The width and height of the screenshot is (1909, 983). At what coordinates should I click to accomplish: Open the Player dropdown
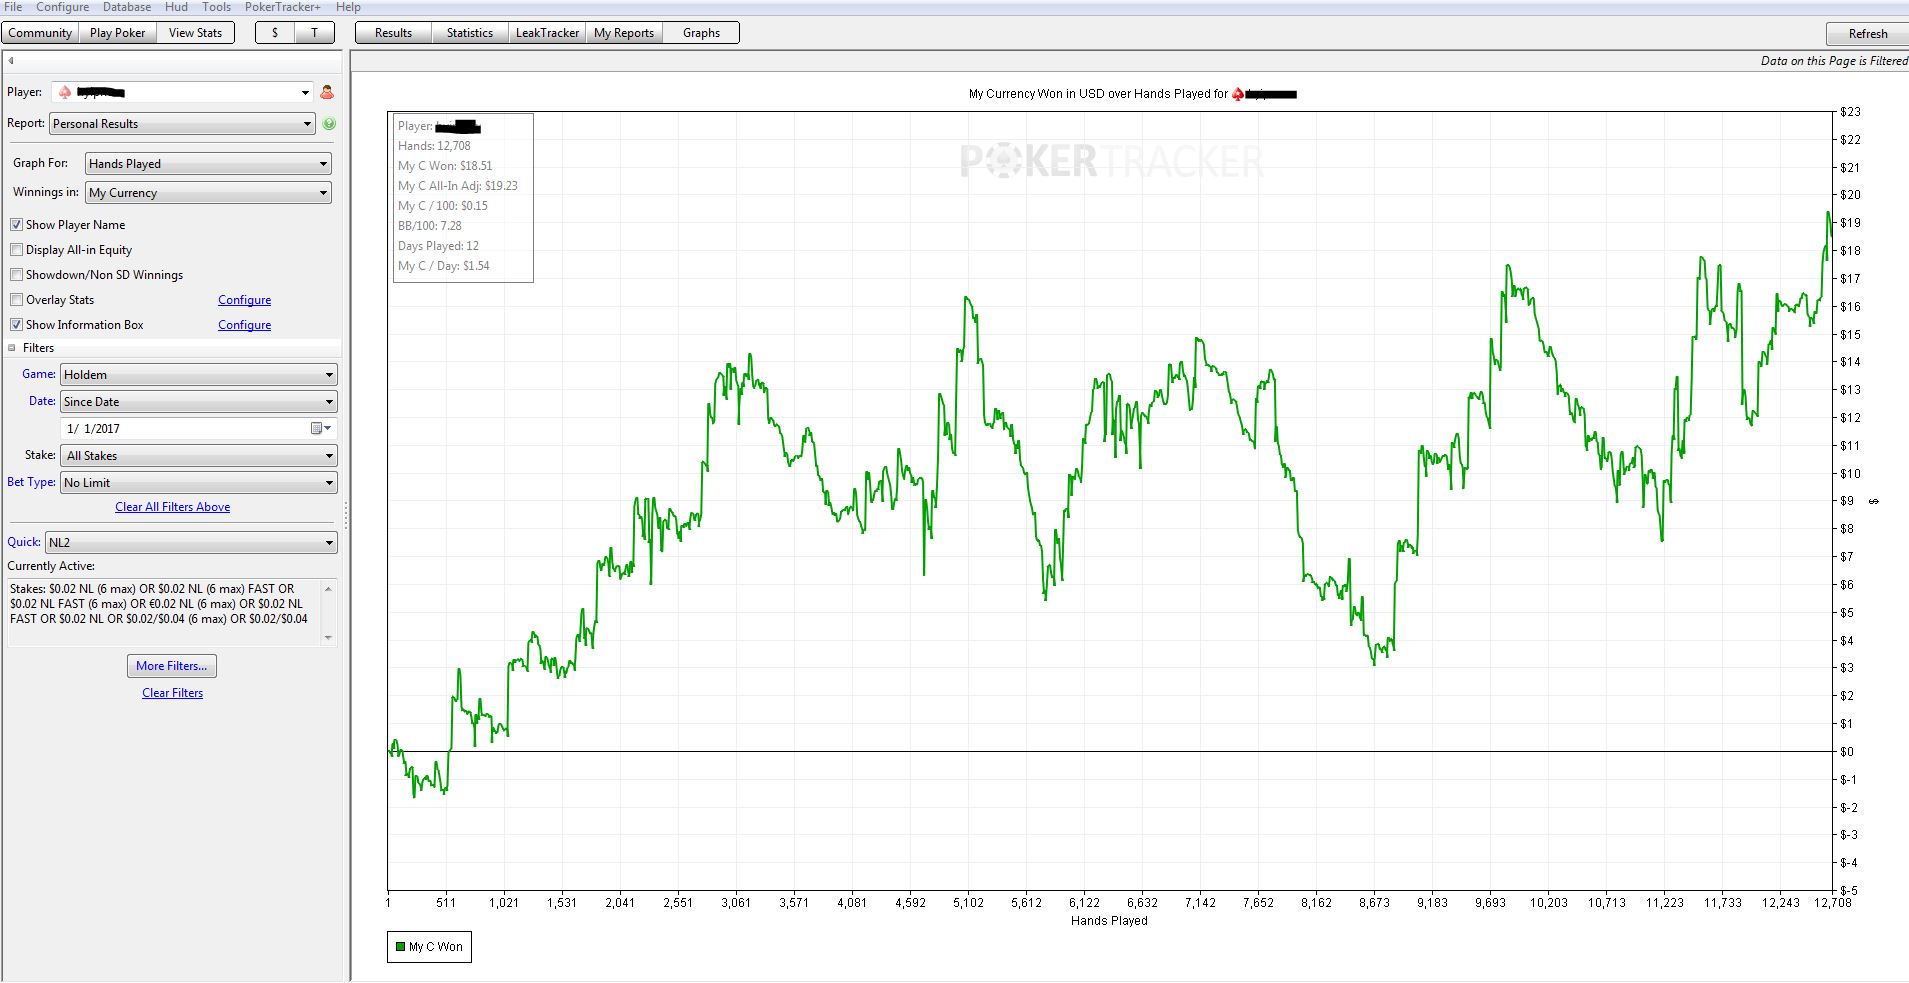pyautogui.click(x=182, y=92)
